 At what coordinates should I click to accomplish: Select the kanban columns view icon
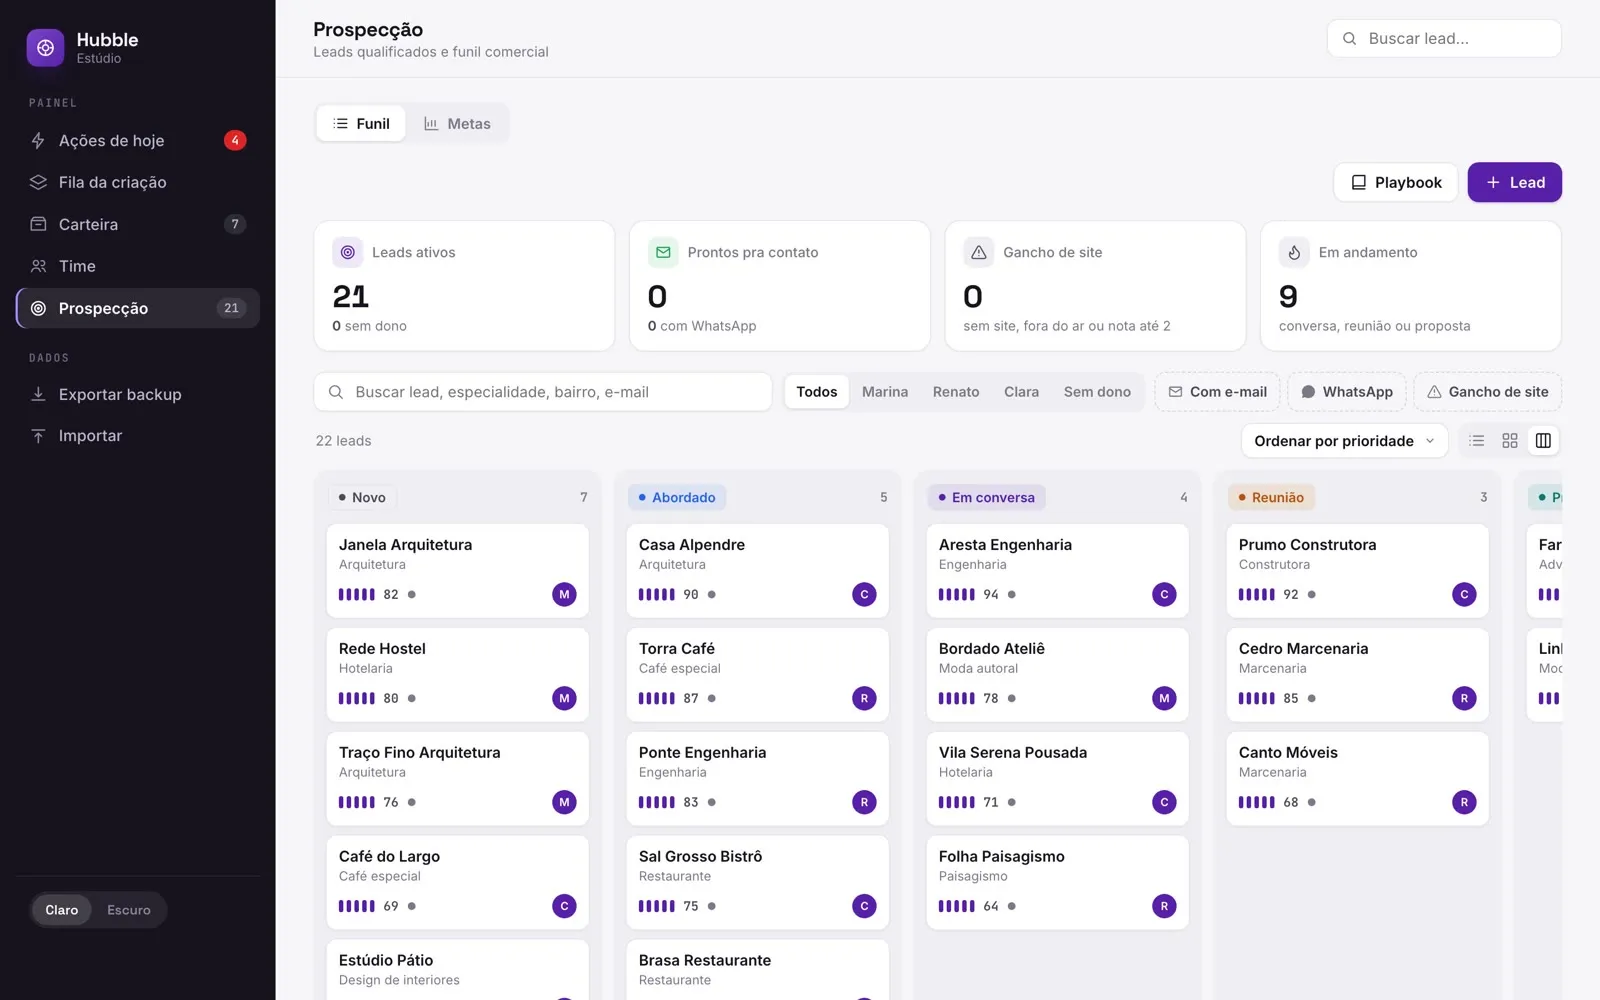(x=1543, y=441)
